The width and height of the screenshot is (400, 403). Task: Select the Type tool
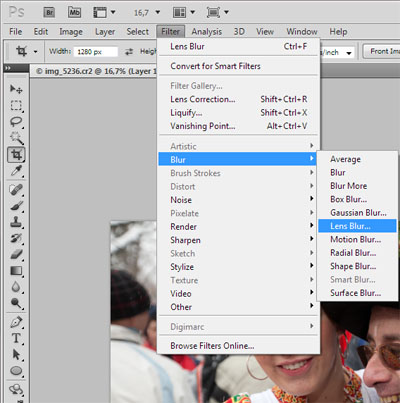pyautogui.click(x=16, y=338)
